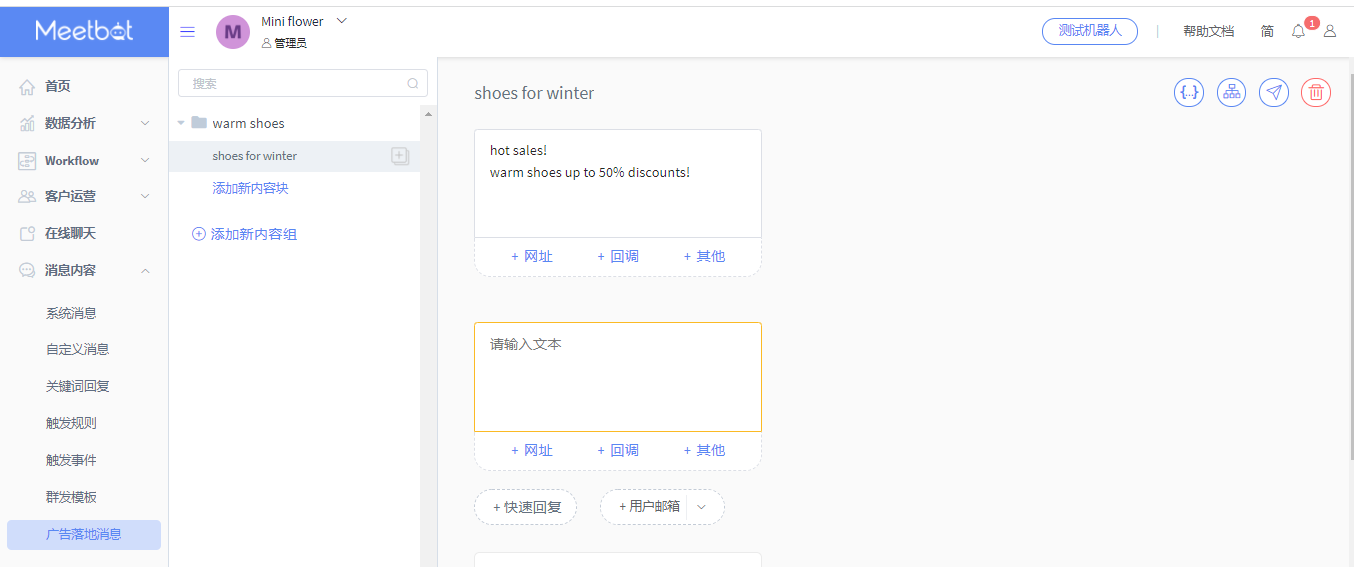Select 广告落地消息 menu item
This screenshot has height=567, width=1354.
pyautogui.click(x=84, y=534)
